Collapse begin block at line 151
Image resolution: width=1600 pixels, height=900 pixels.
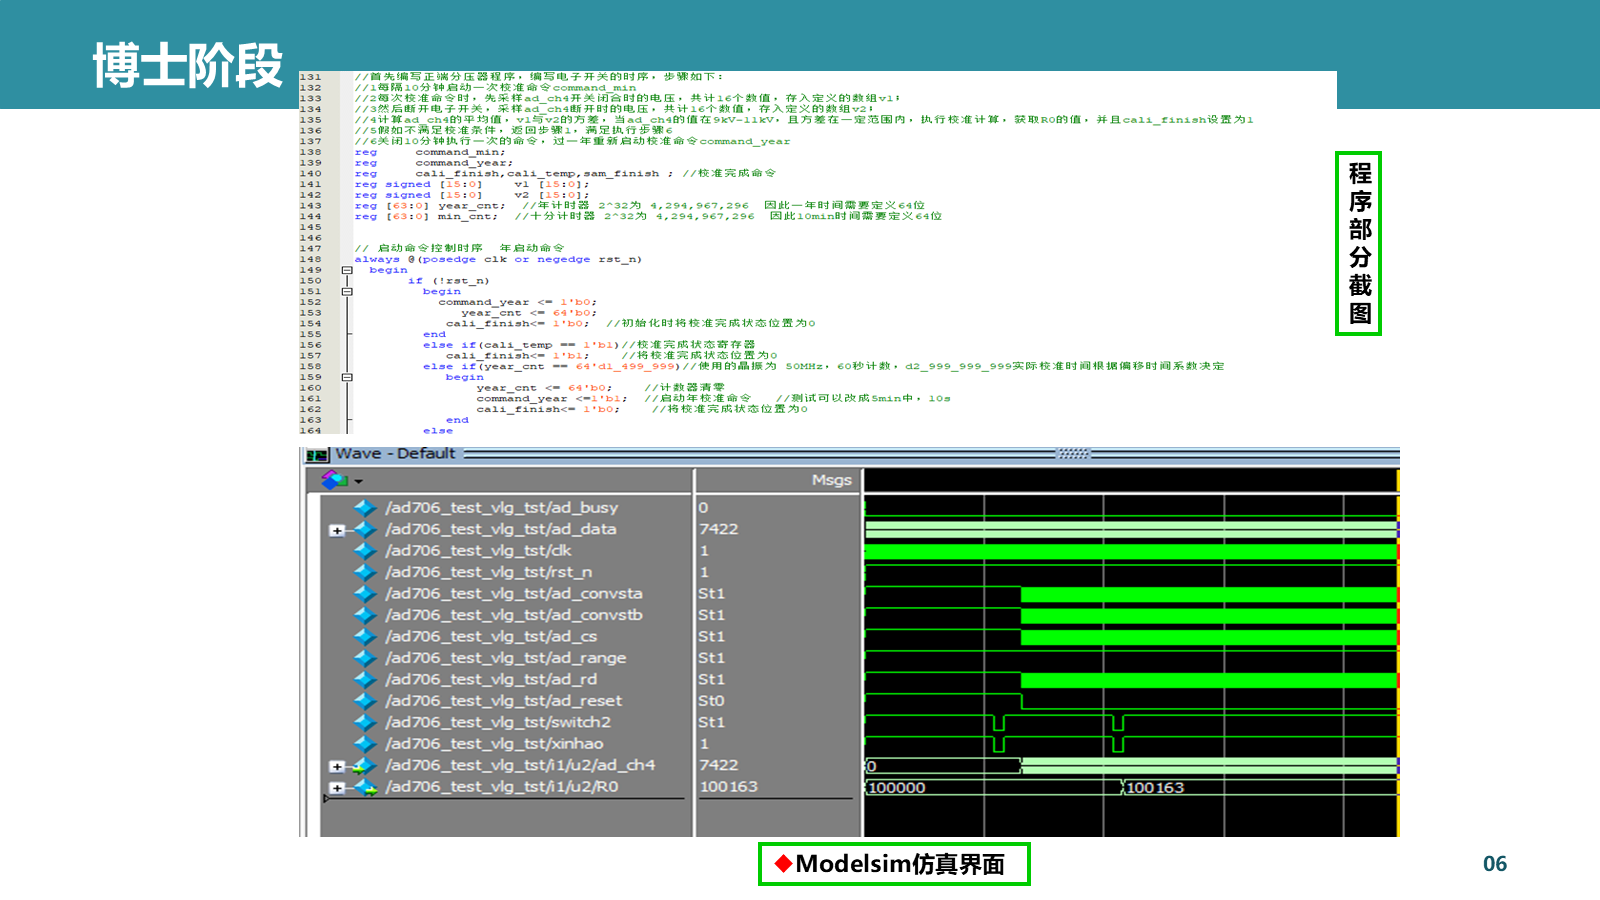point(347,292)
